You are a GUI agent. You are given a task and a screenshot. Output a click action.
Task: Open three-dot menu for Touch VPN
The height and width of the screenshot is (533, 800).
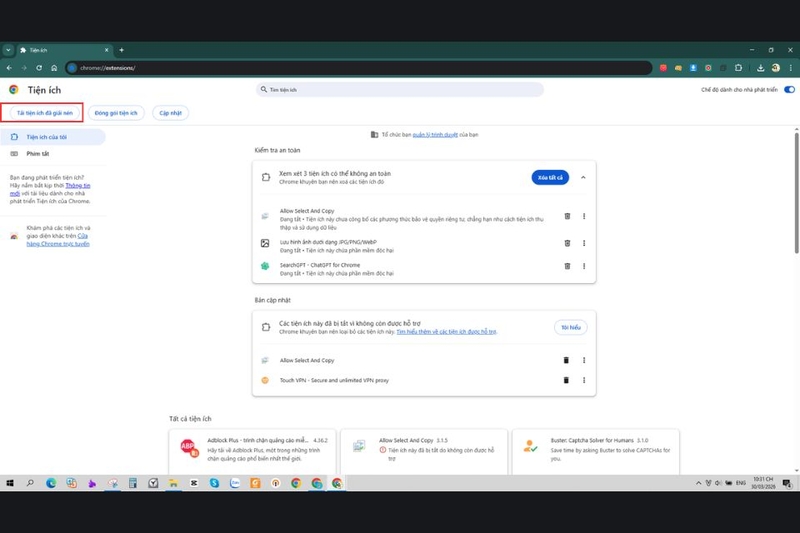pyautogui.click(x=584, y=380)
